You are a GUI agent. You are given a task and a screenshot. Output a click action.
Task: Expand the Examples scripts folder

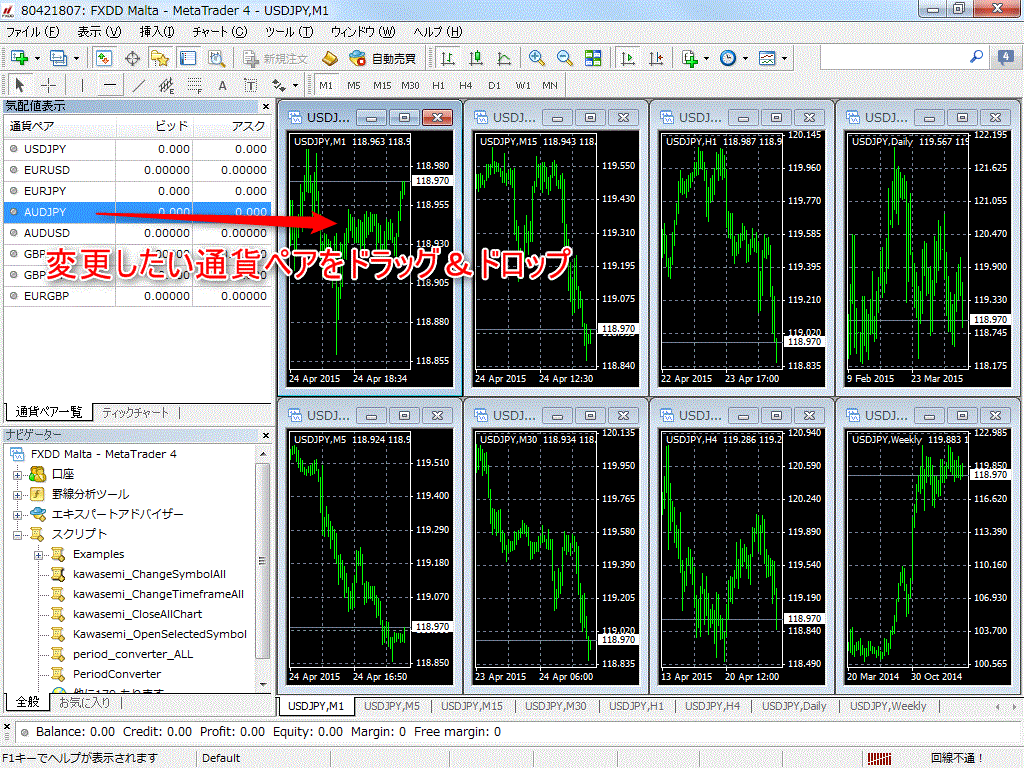[39, 555]
